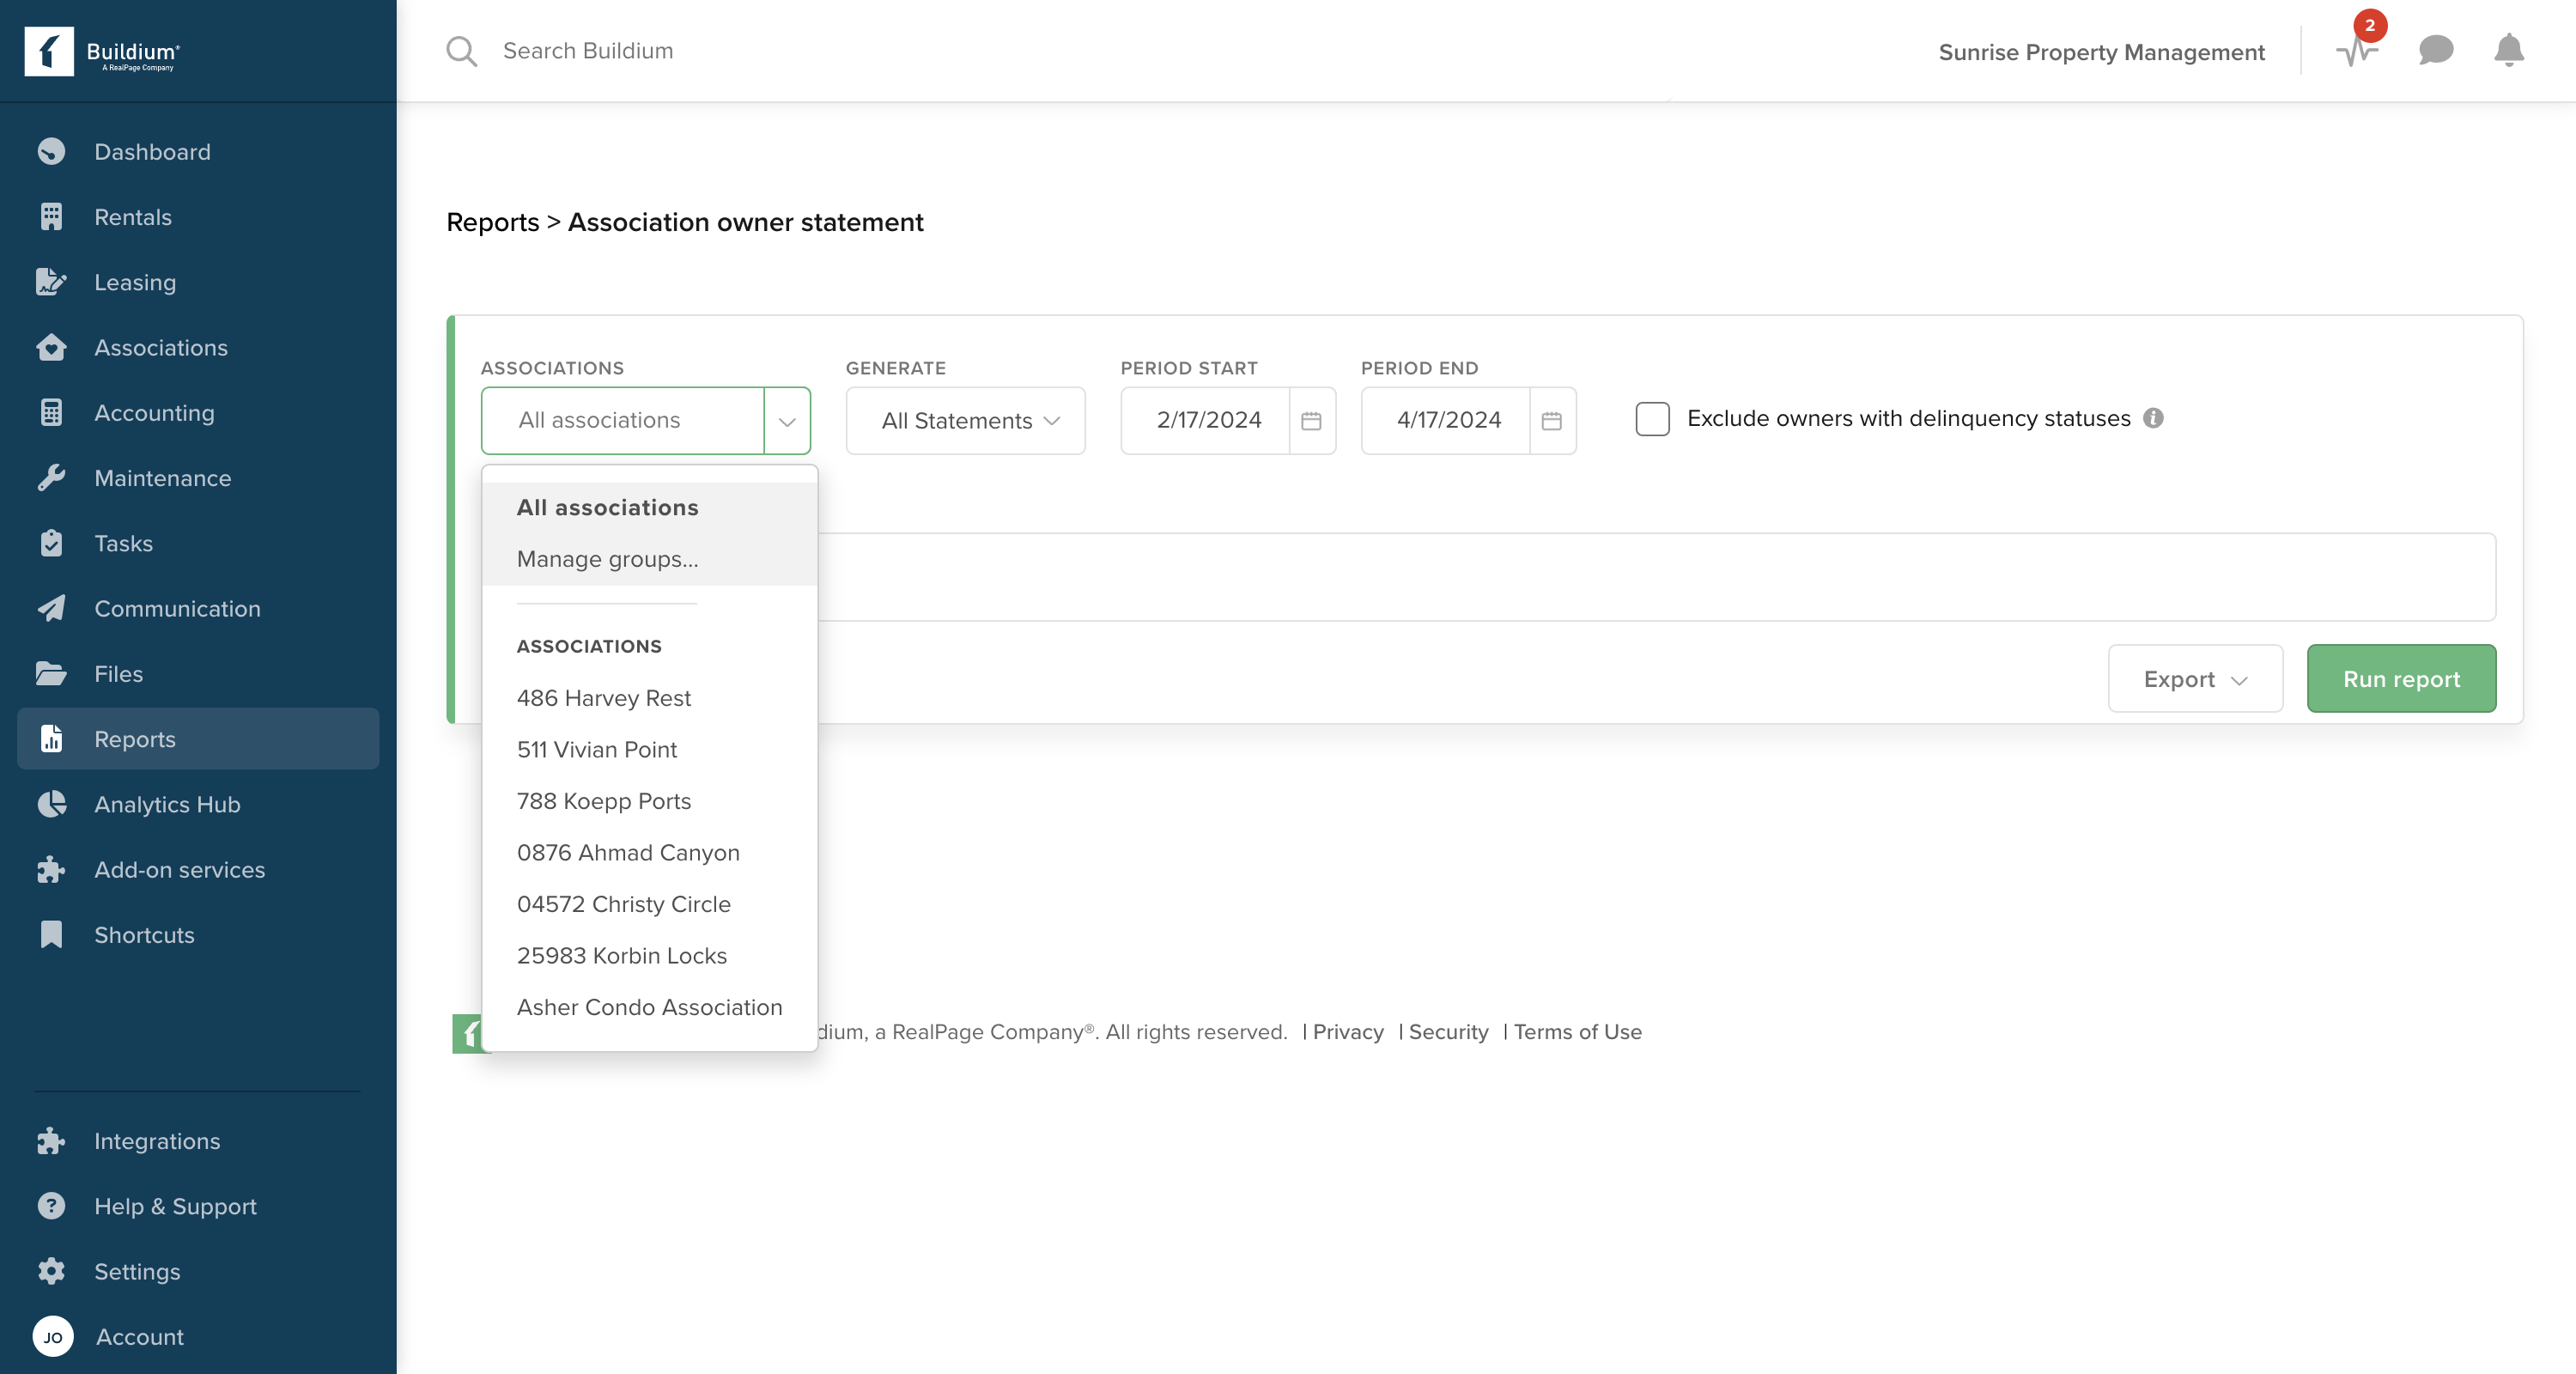Choose Asher Condo Association option
The height and width of the screenshot is (1374, 2576).
649,1007
